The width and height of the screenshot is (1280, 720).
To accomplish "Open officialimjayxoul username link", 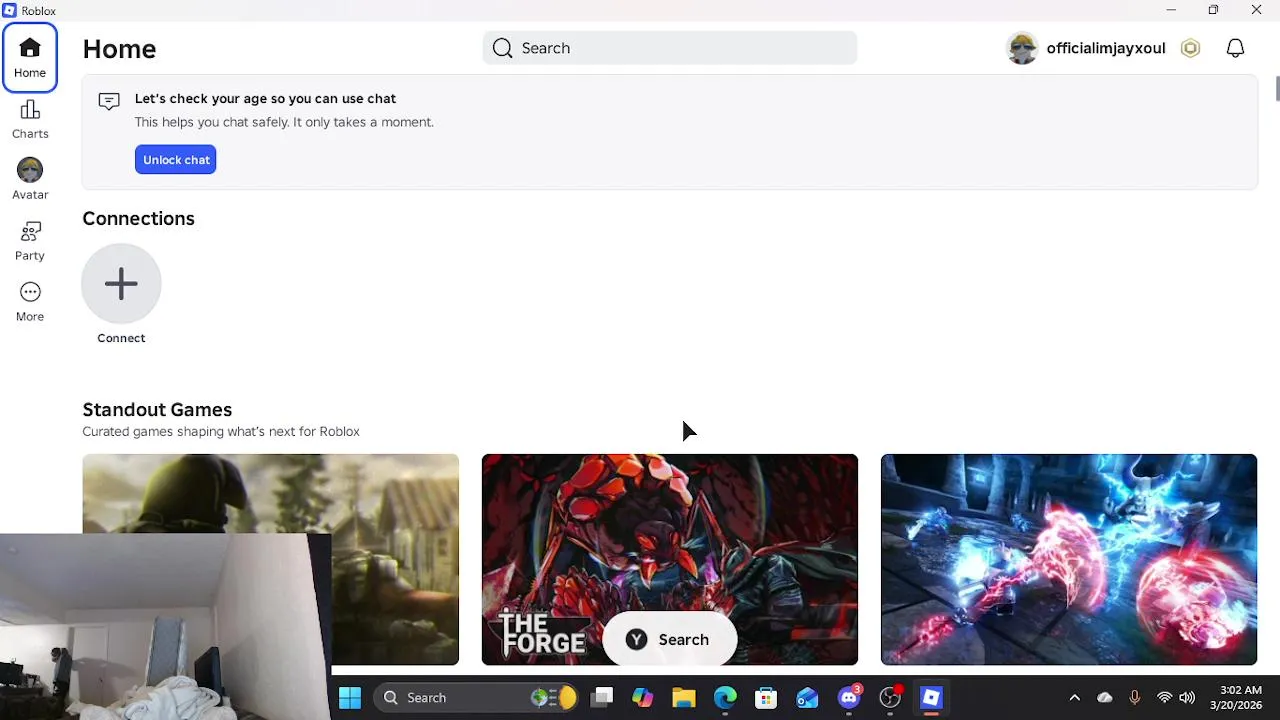I will (x=1105, y=48).
